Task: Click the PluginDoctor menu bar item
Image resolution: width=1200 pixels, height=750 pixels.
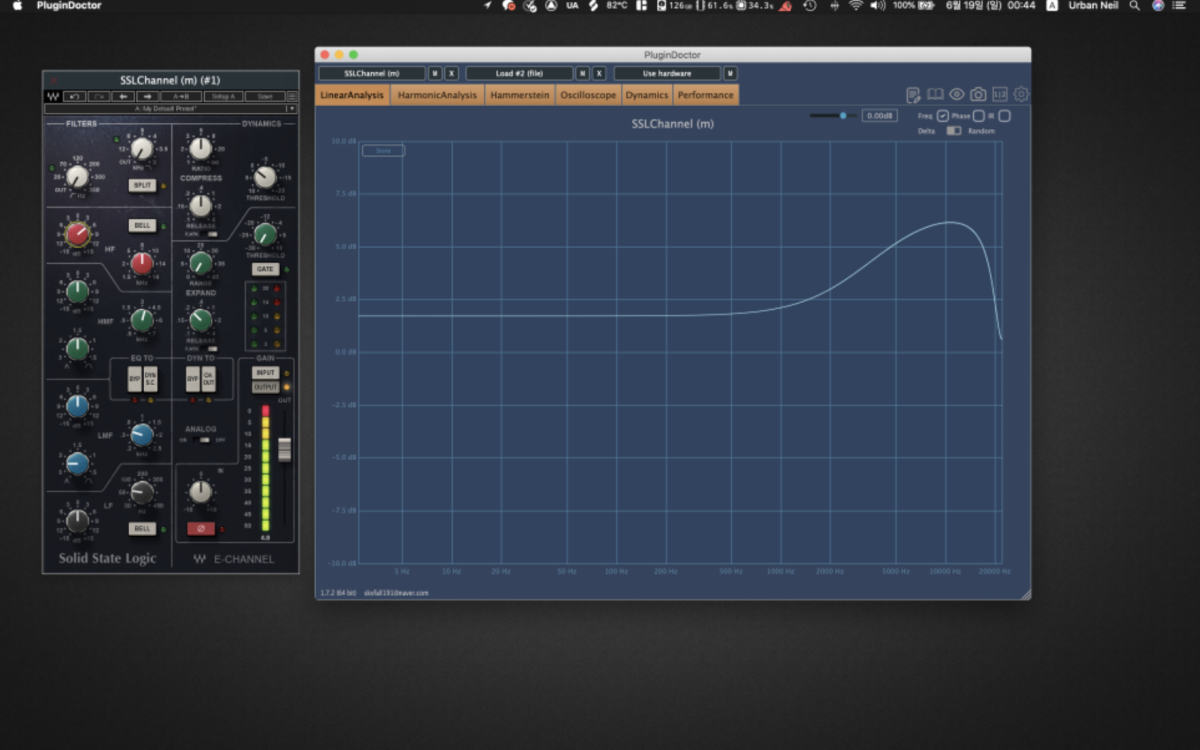Action: [x=69, y=6]
